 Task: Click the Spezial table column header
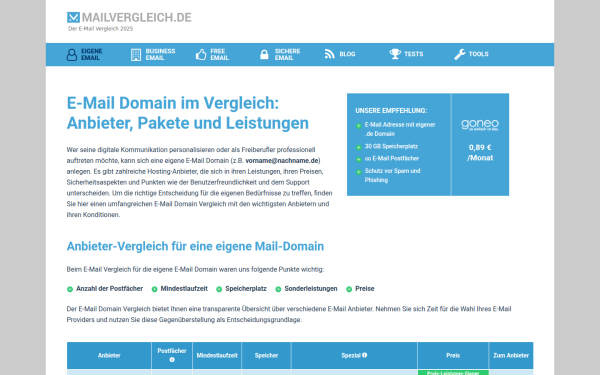(x=354, y=355)
